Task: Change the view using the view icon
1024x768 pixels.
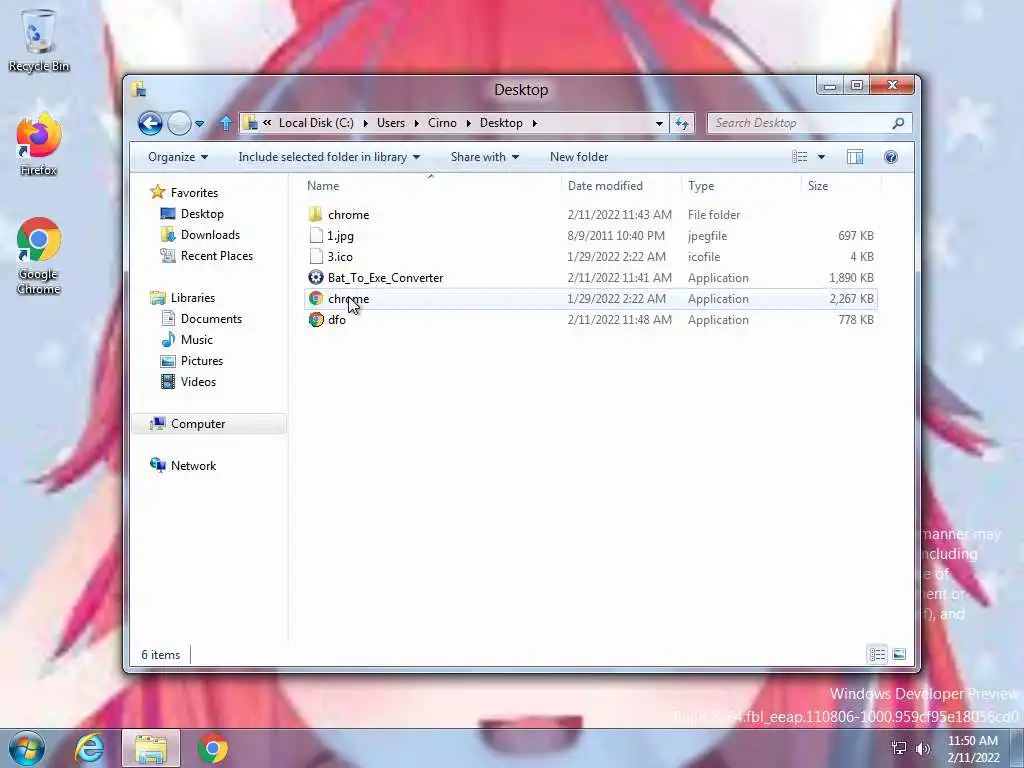Action: (x=799, y=157)
